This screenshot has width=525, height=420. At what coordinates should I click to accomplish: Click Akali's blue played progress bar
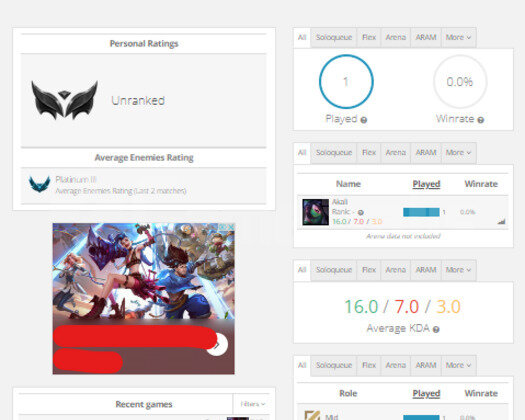click(421, 212)
